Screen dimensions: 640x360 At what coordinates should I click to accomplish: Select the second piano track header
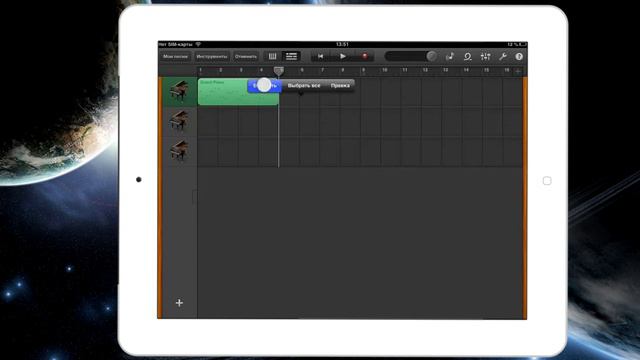click(x=180, y=122)
